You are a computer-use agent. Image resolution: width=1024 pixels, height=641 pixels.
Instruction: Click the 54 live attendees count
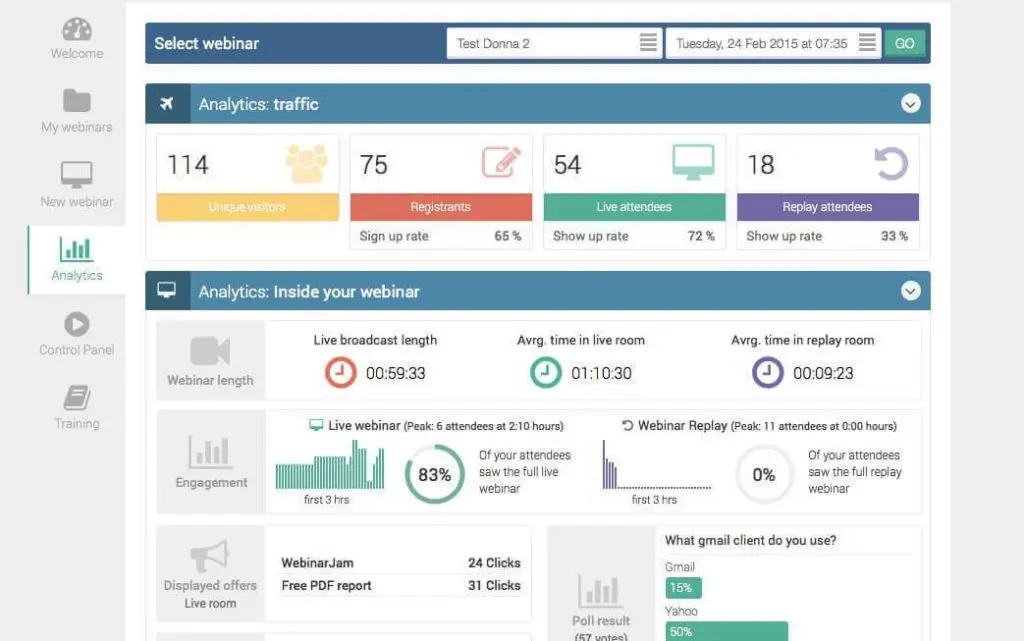[x=567, y=164]
